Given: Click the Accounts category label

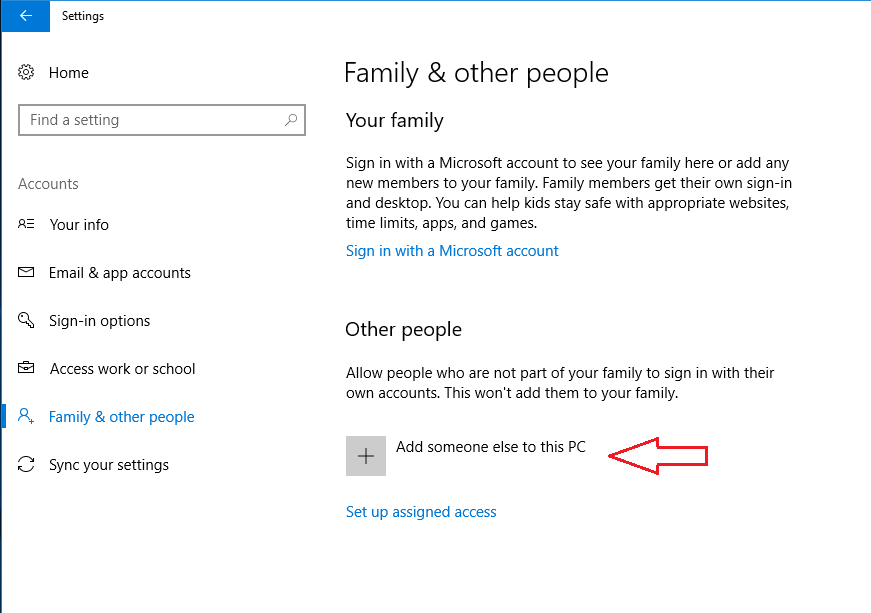Looking at the screenshot, I should point(48,184).
